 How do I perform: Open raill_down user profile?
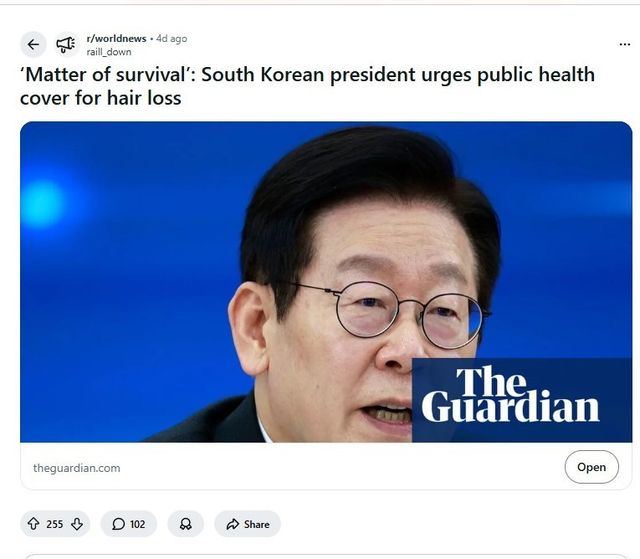click(x=109, y=52)
